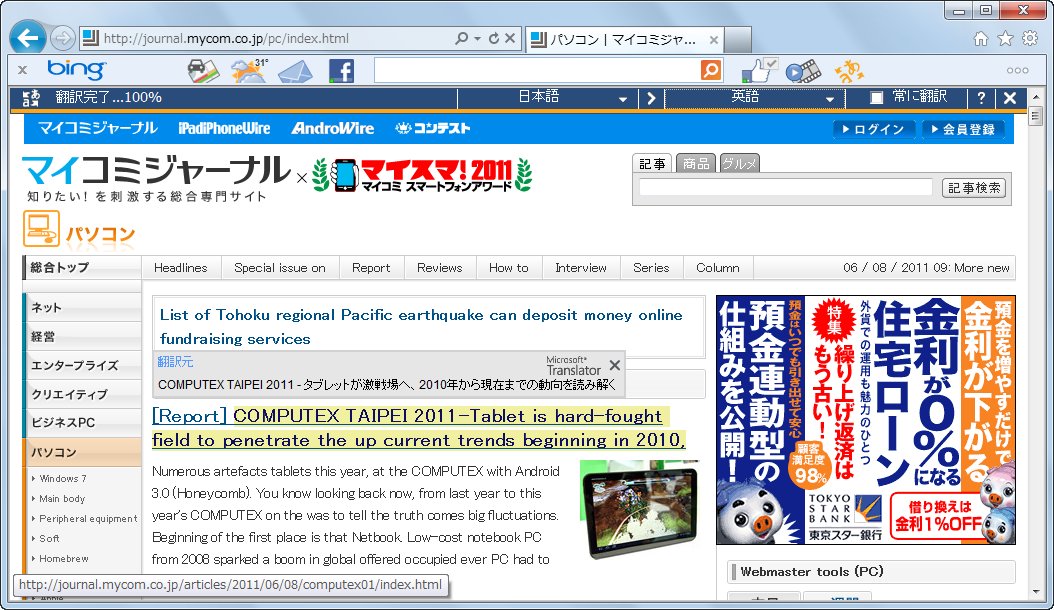
Task: Open the address bar search dropdown arrow
Action: [477, 39]
